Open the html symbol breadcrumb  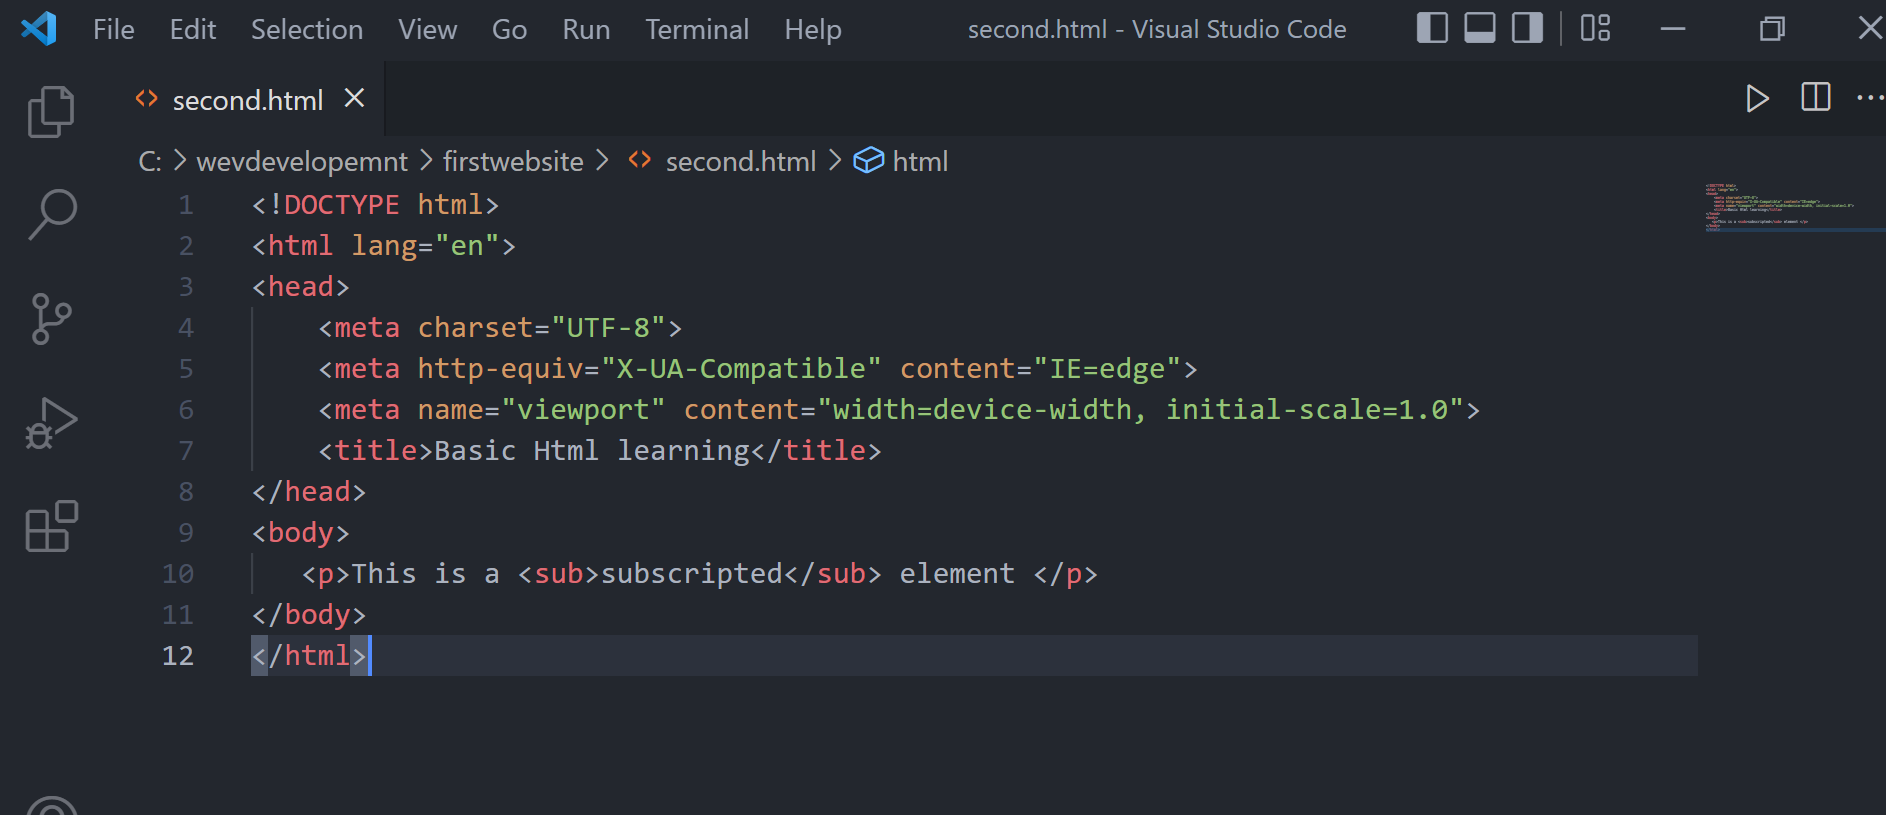click(920, 161)
